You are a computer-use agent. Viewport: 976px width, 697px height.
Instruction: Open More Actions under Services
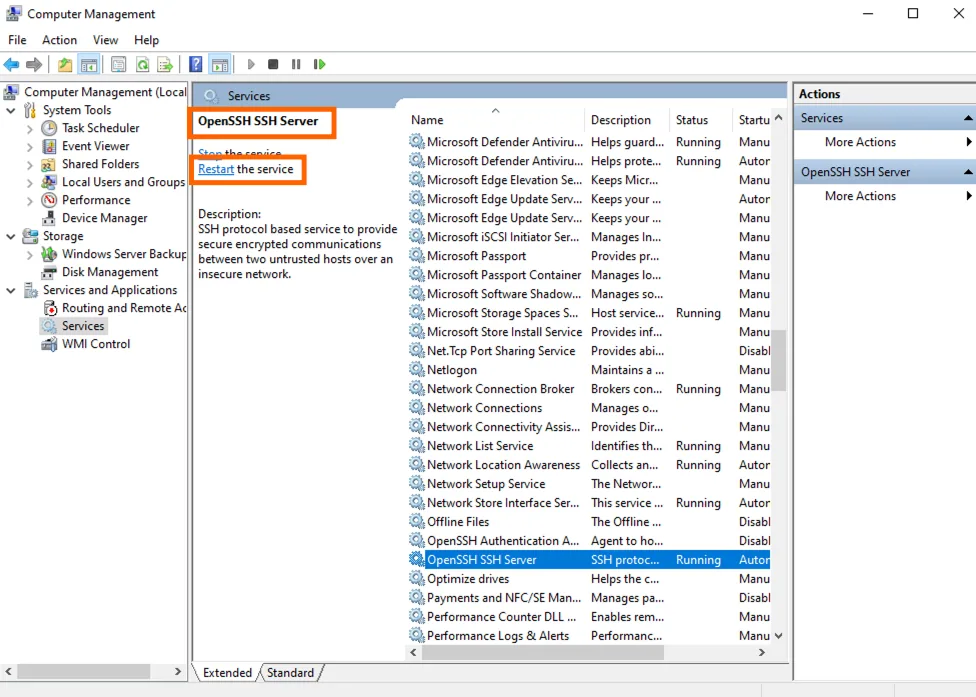tap(860, 142)
